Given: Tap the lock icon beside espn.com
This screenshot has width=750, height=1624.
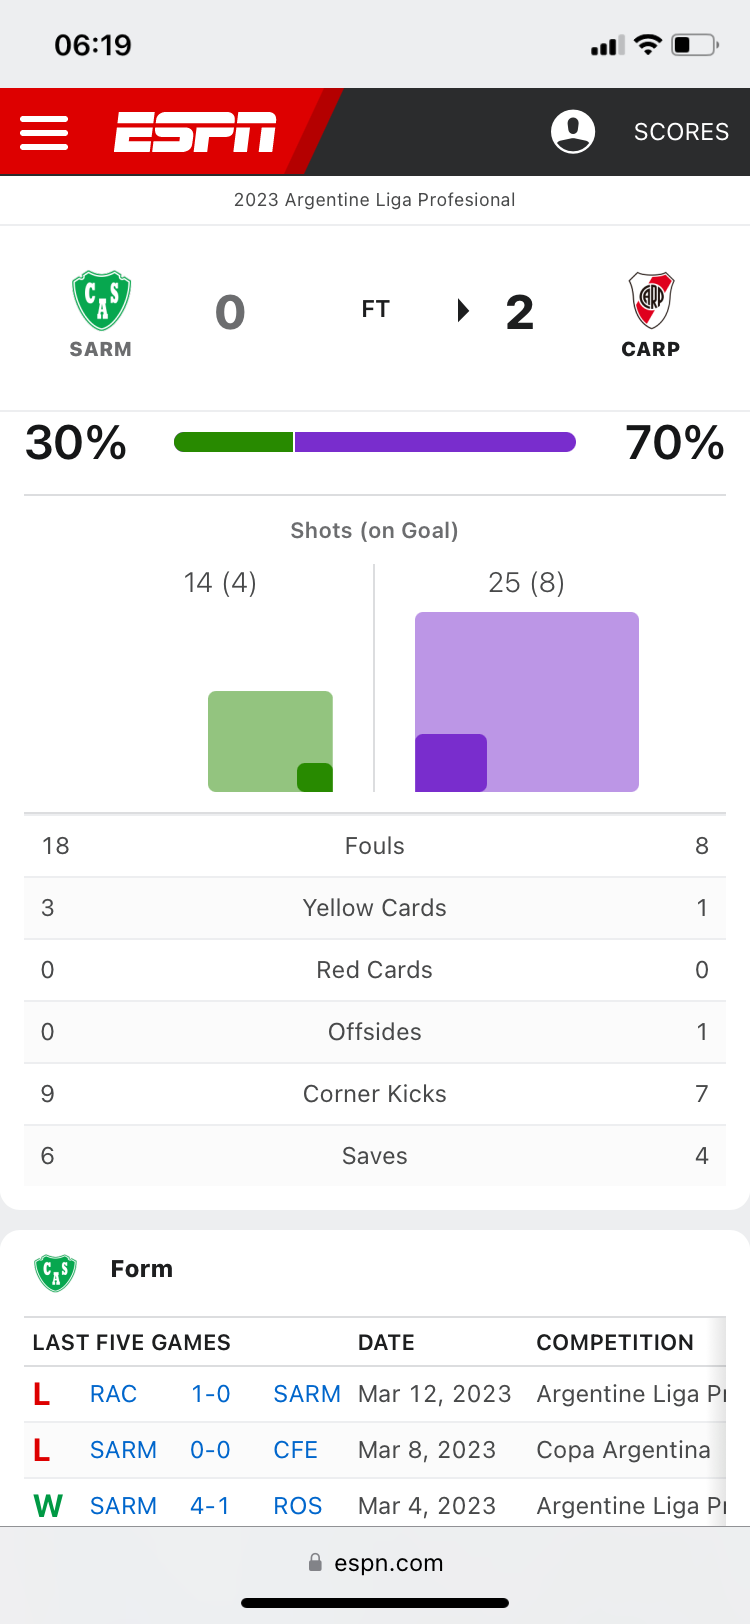Looking at the screenshot, I should [316, 1563].
